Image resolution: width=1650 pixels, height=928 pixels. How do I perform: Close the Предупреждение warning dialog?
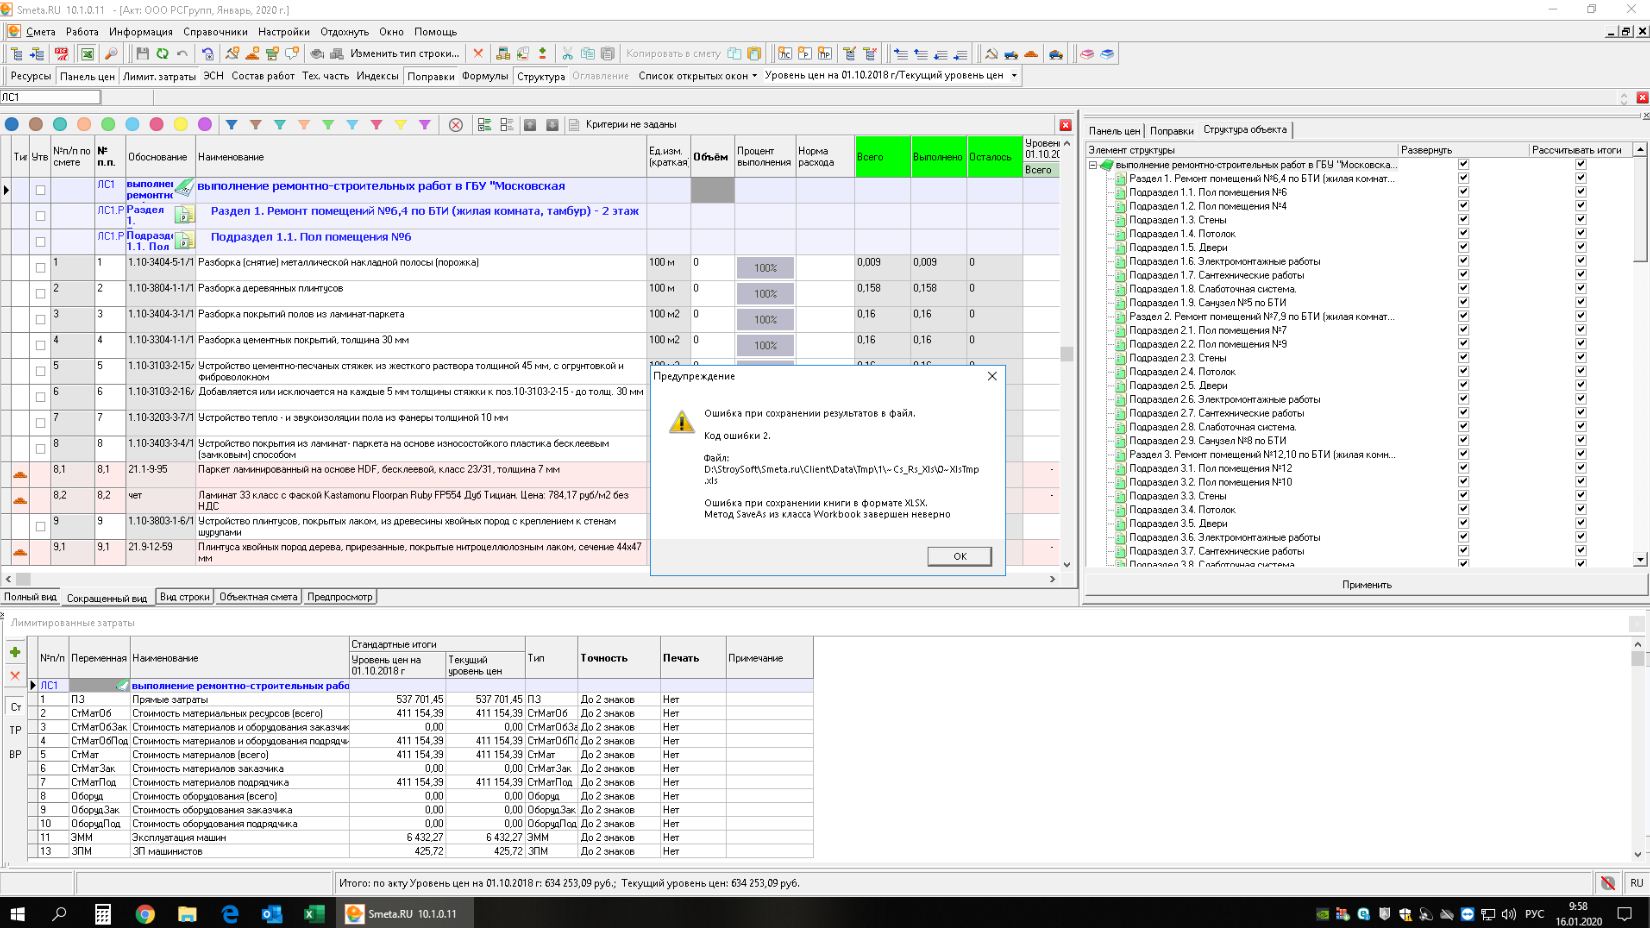click(991, 377)
